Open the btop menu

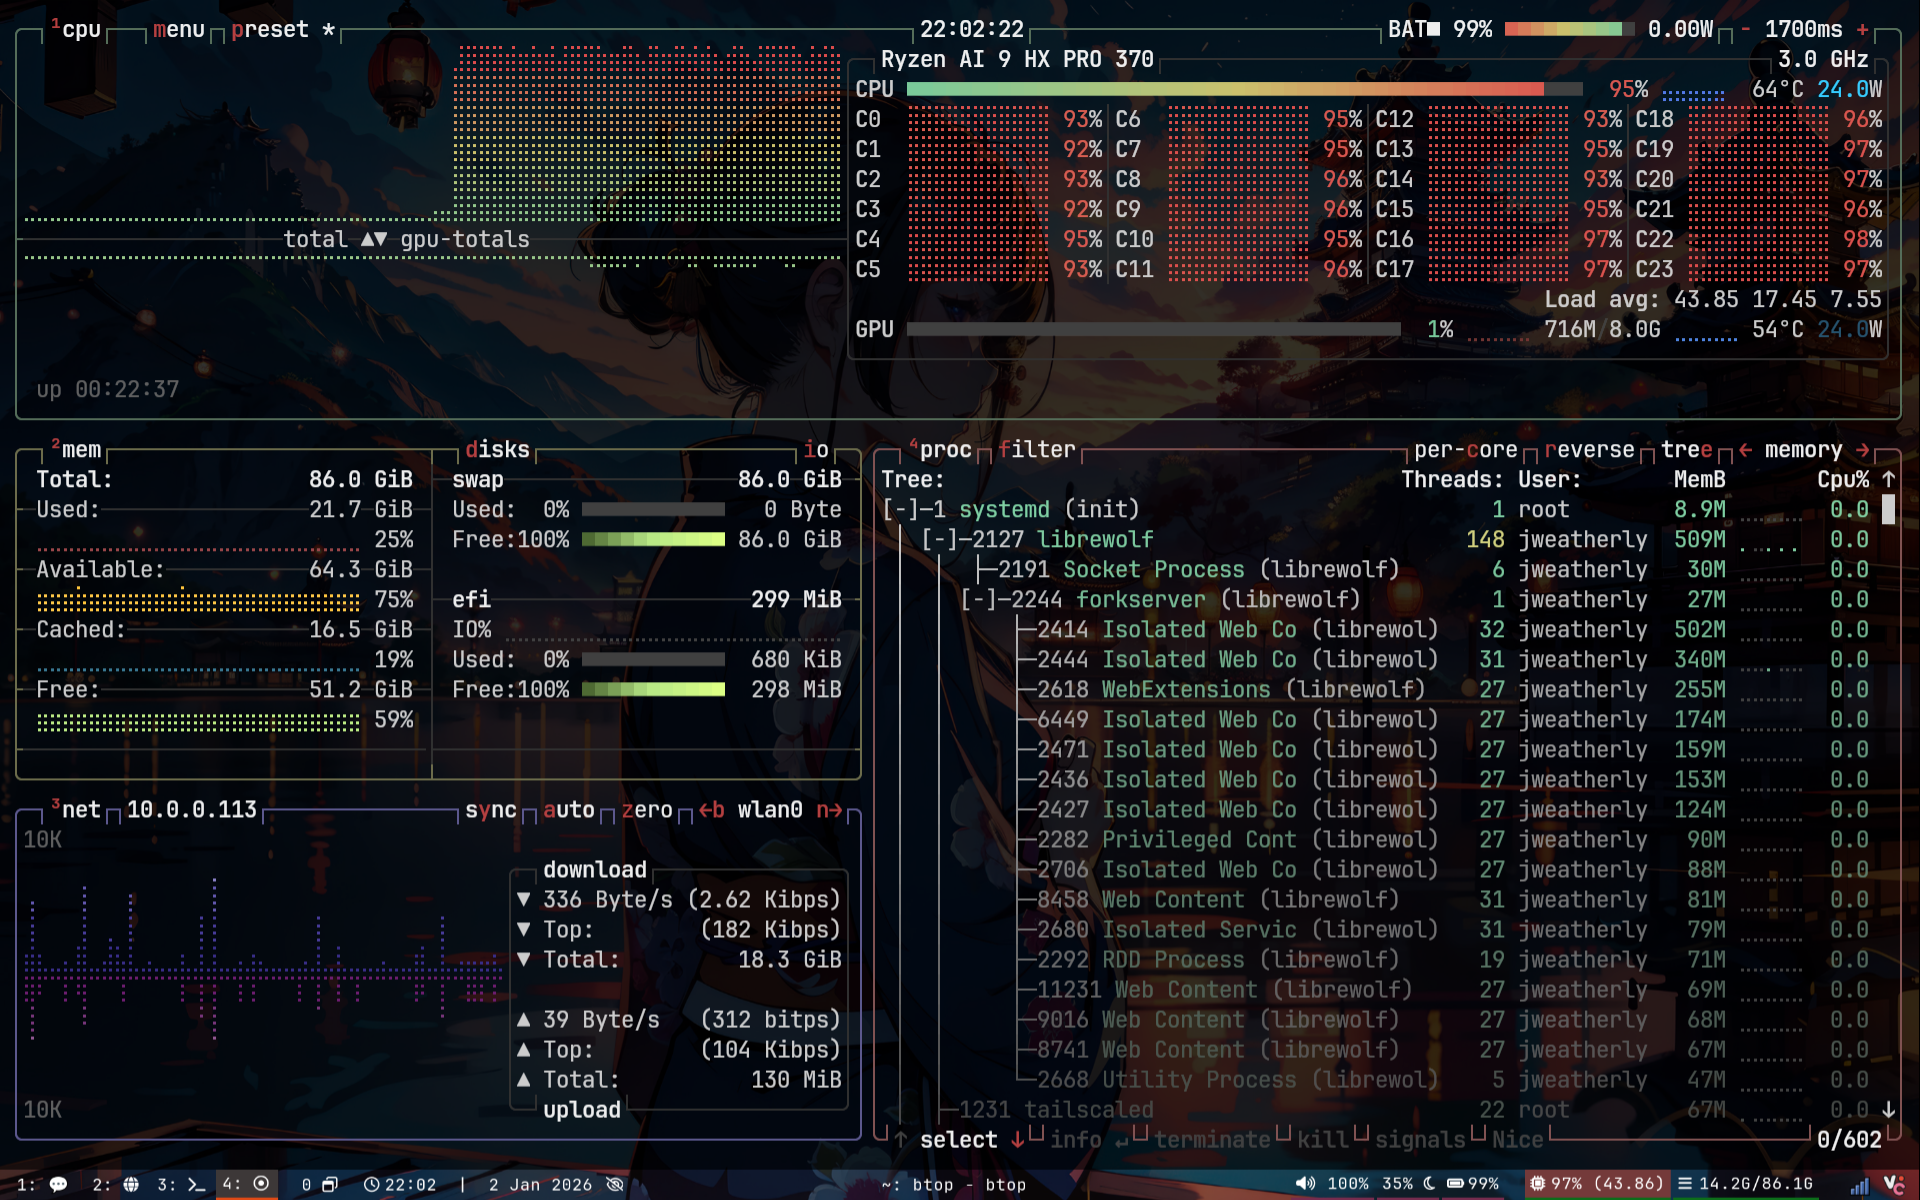click(x=178, y=30)
